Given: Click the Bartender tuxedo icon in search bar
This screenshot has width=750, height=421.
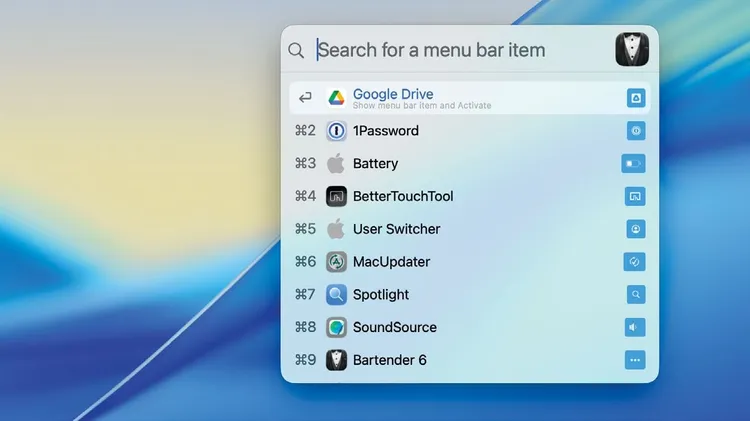Looking at the screenshot, I should [x=632, y=50].
